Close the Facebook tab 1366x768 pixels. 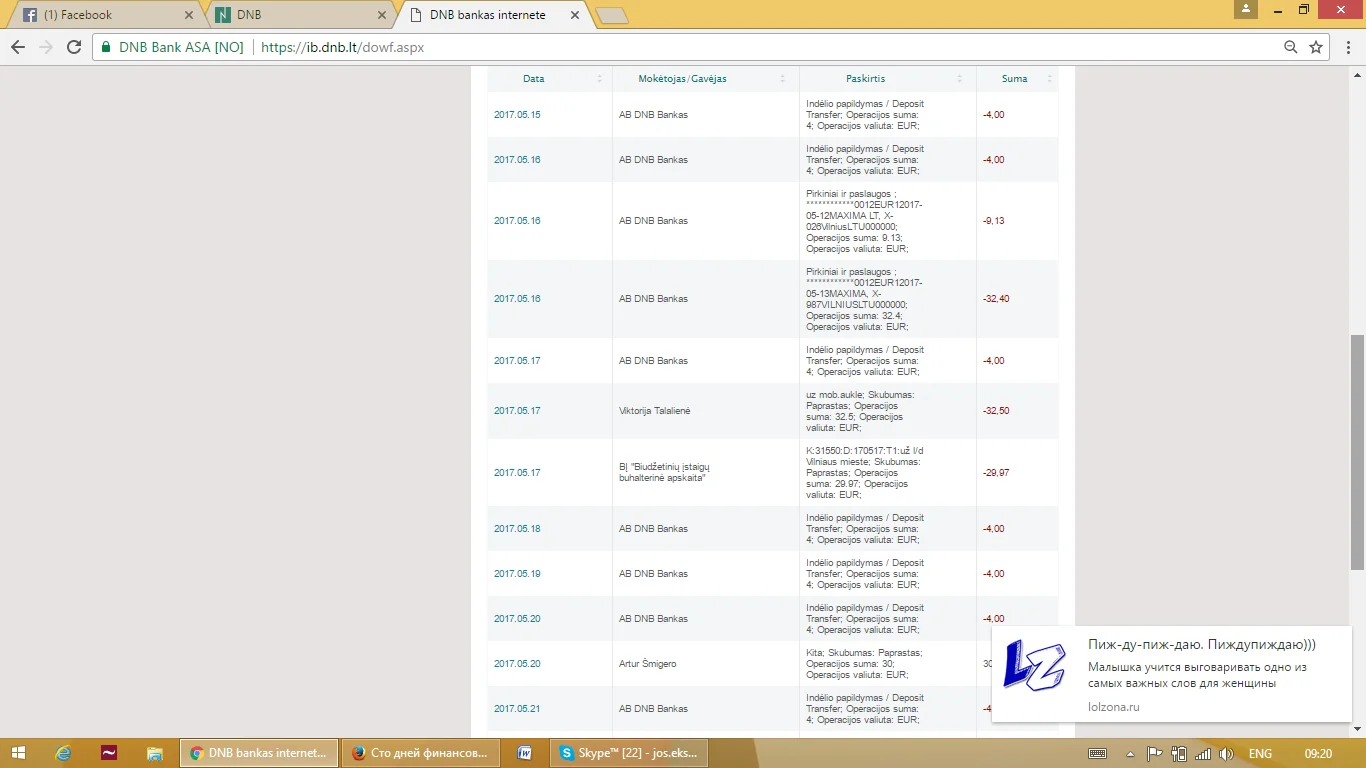[188, 15]
